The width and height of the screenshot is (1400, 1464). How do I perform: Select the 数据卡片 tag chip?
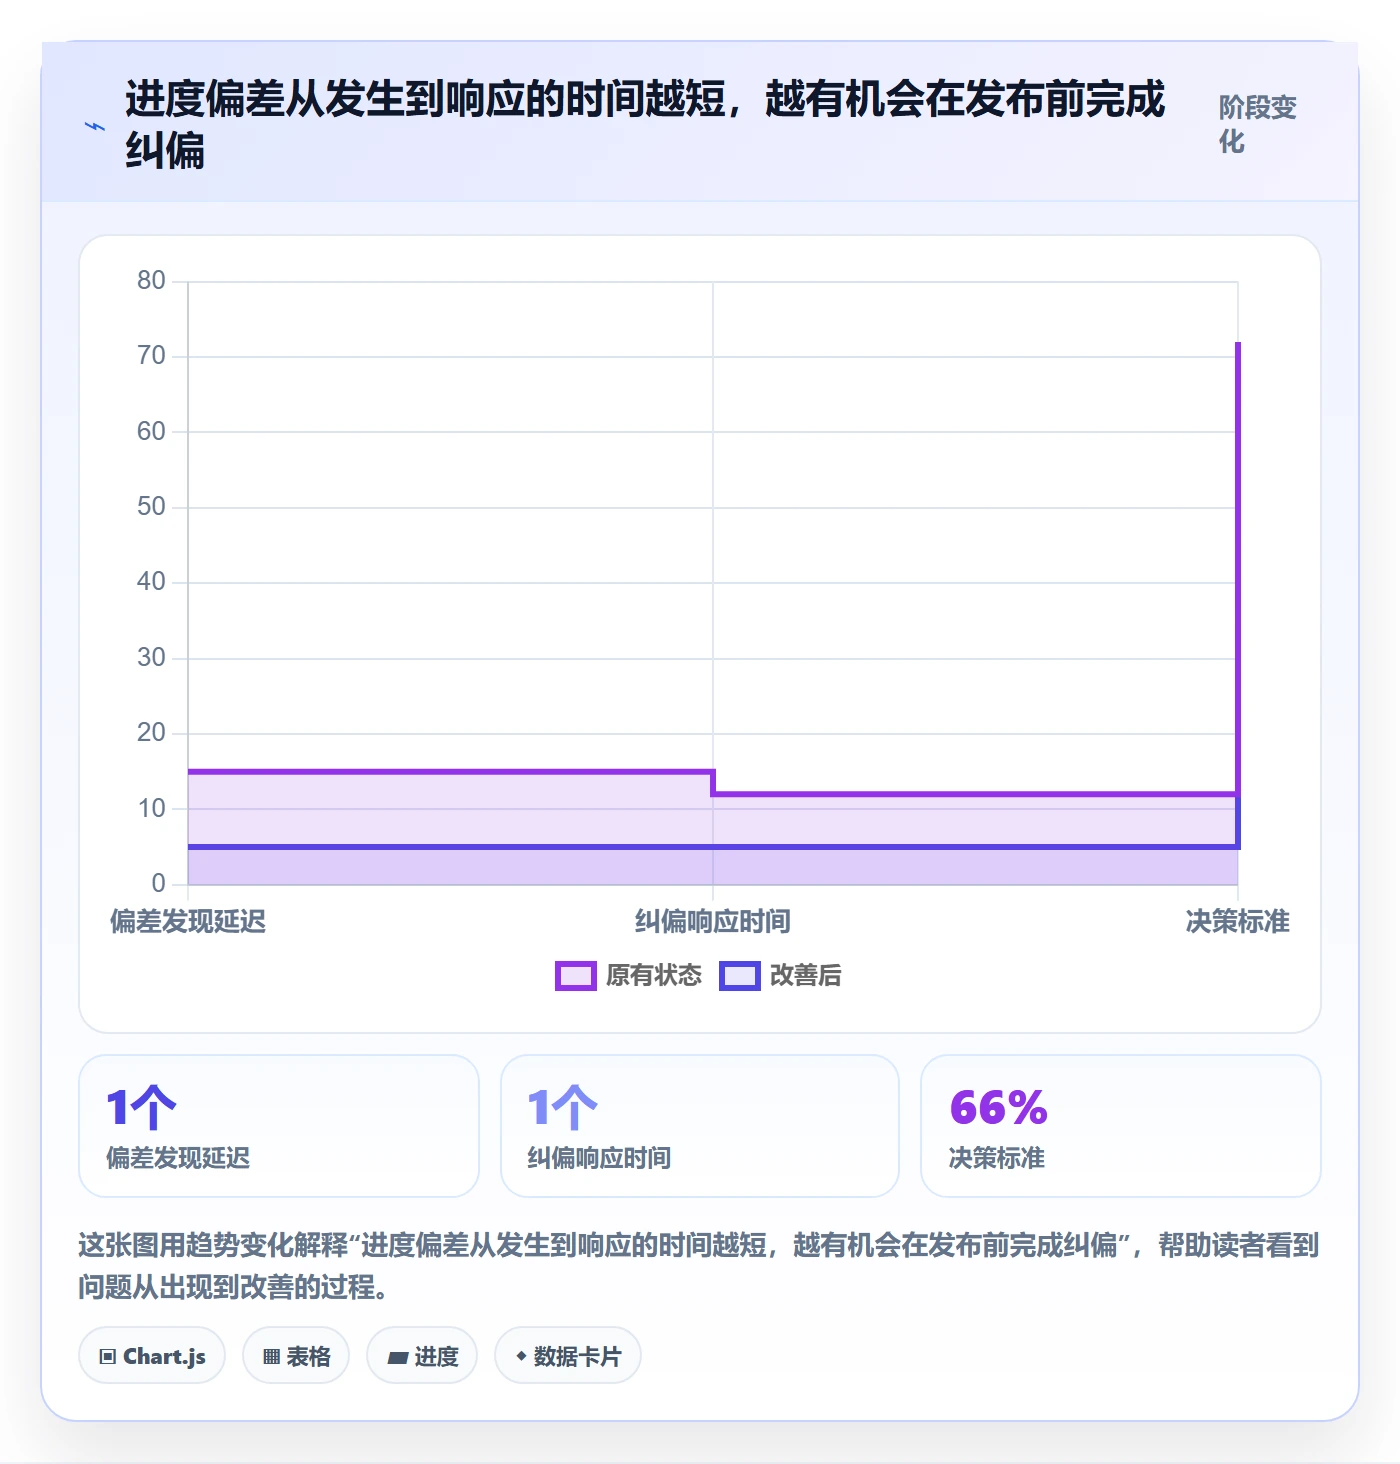(x=568, y=1356)
